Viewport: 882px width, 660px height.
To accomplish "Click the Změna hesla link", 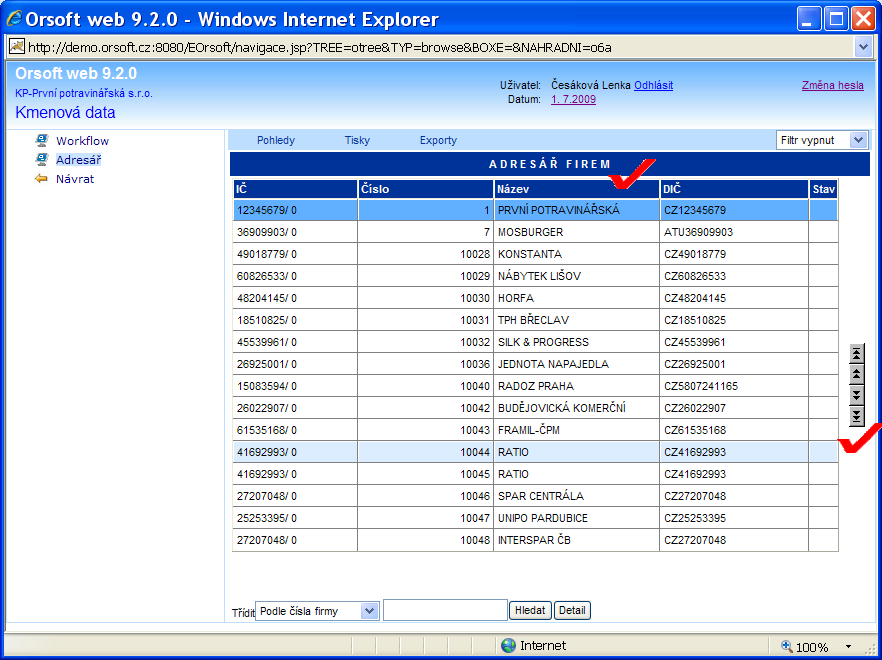I will point(832,86).
